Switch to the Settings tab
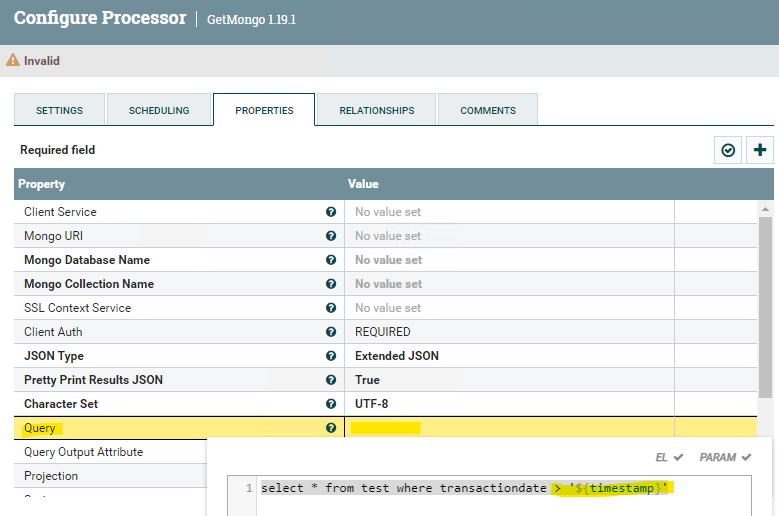 (x=59, y=110)
